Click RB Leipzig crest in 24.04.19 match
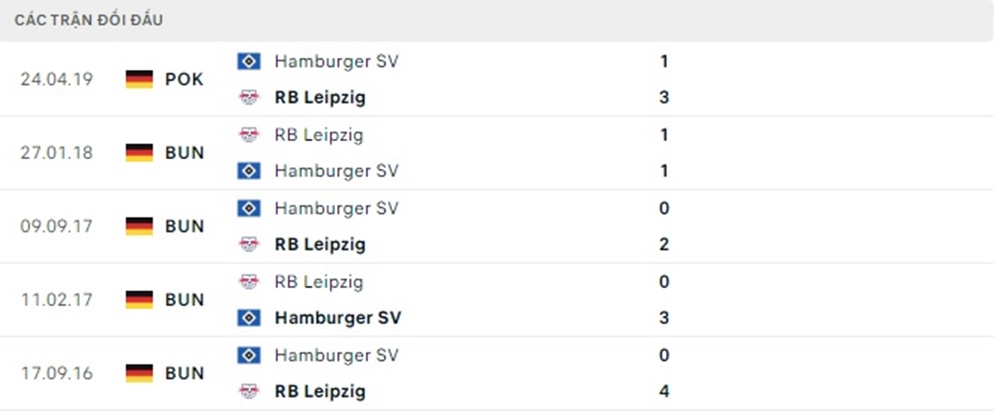 (x=248, y=98)
